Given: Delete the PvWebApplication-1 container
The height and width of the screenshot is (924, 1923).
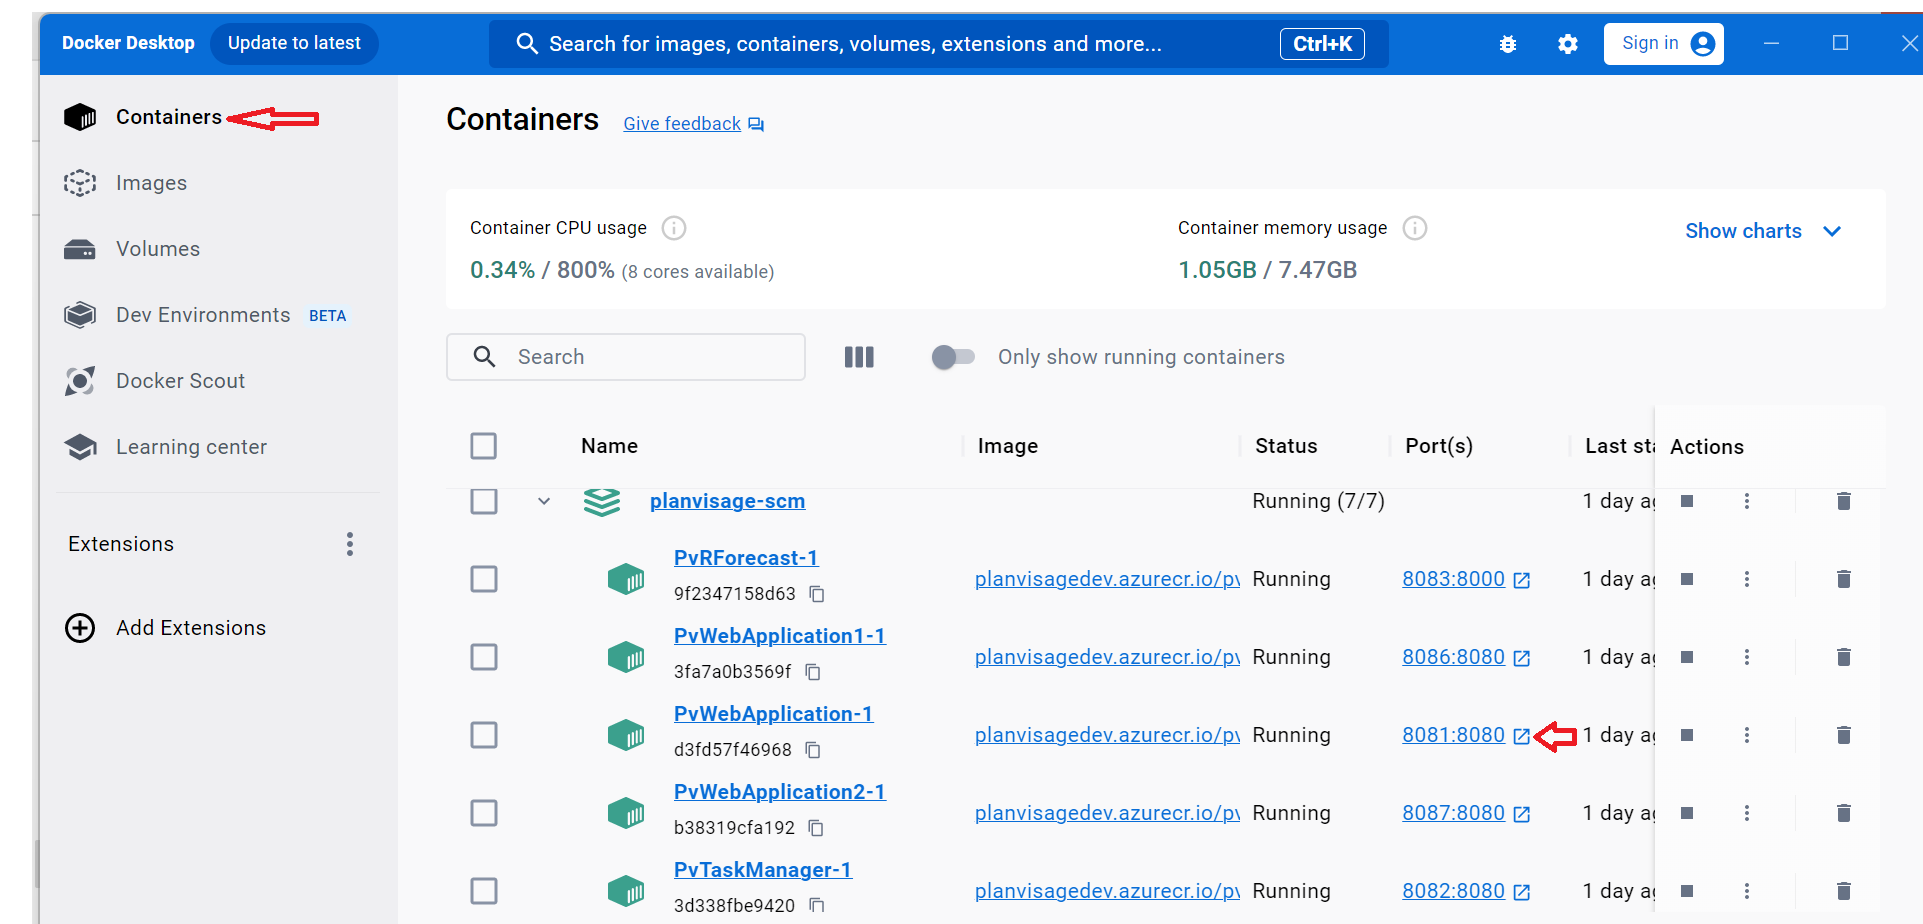Looking at the screenshot, I should point(1844,735).
